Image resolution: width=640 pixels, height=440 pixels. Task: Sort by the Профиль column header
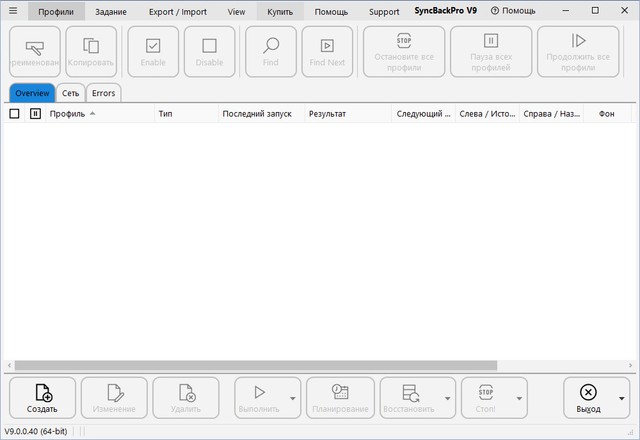pos(68,114)
